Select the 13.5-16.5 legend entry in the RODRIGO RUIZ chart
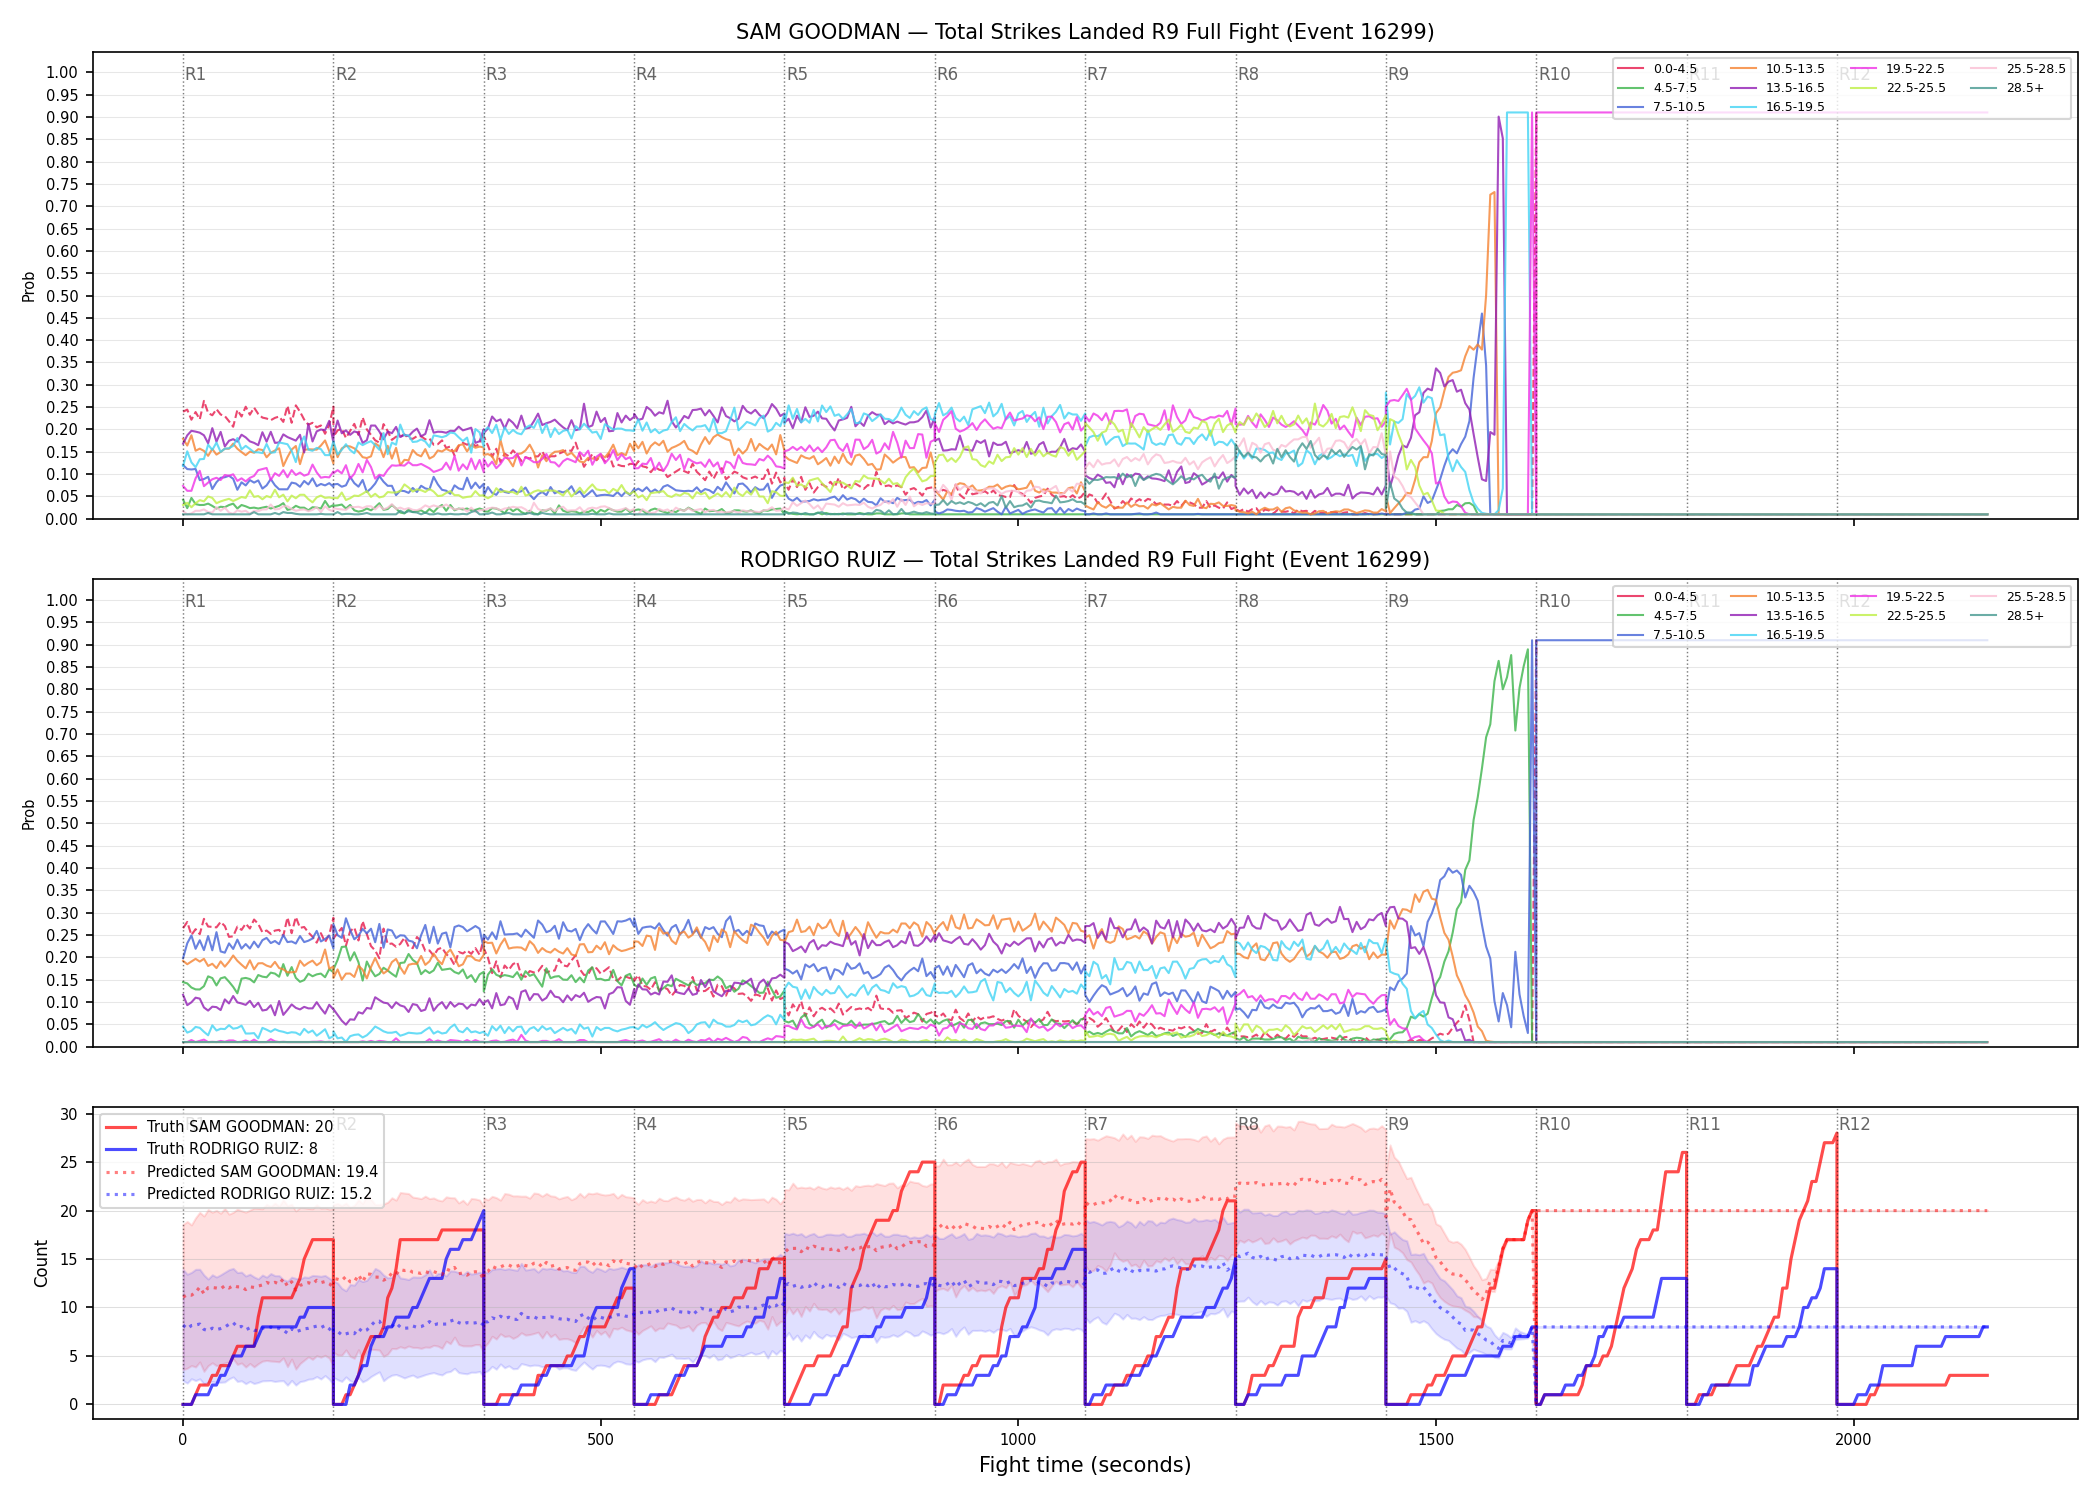Viewport: 2100px width, 1500px height. coord(1777,616)
